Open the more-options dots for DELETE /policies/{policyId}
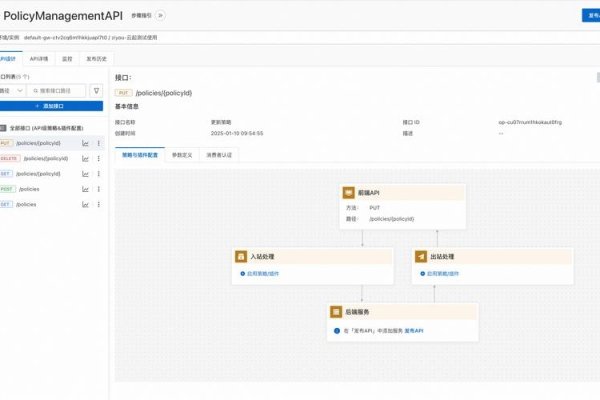The height and width of the screenshot is (400, 600). tap(98, 158)
